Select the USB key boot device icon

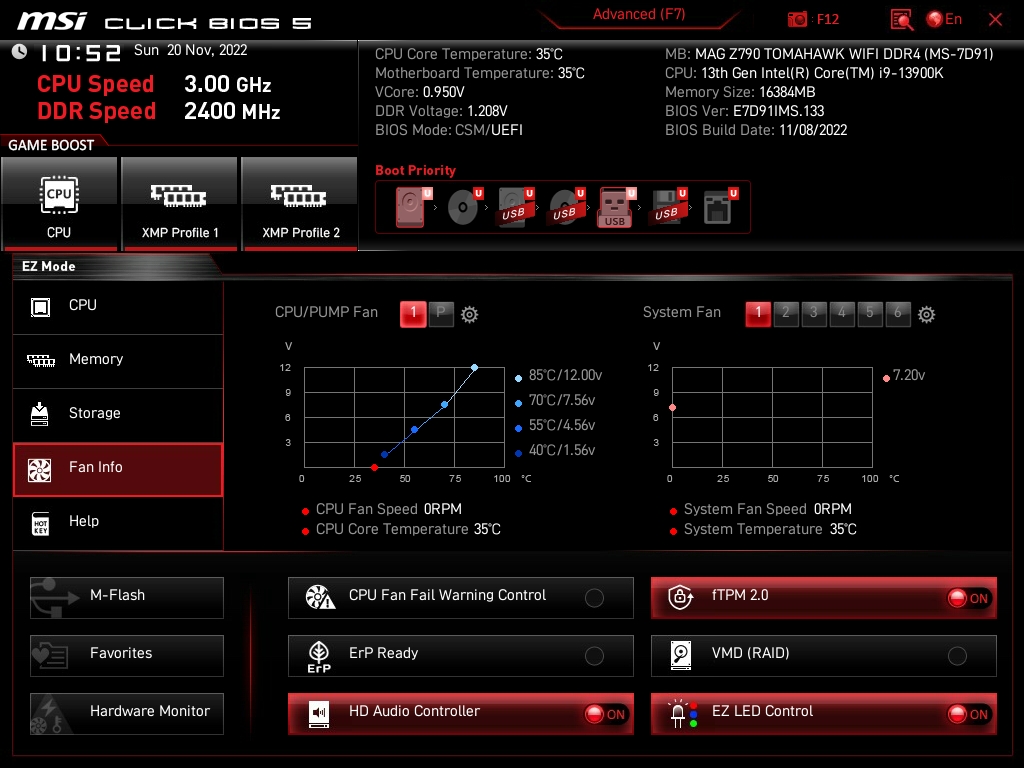(x=616, y=208)
